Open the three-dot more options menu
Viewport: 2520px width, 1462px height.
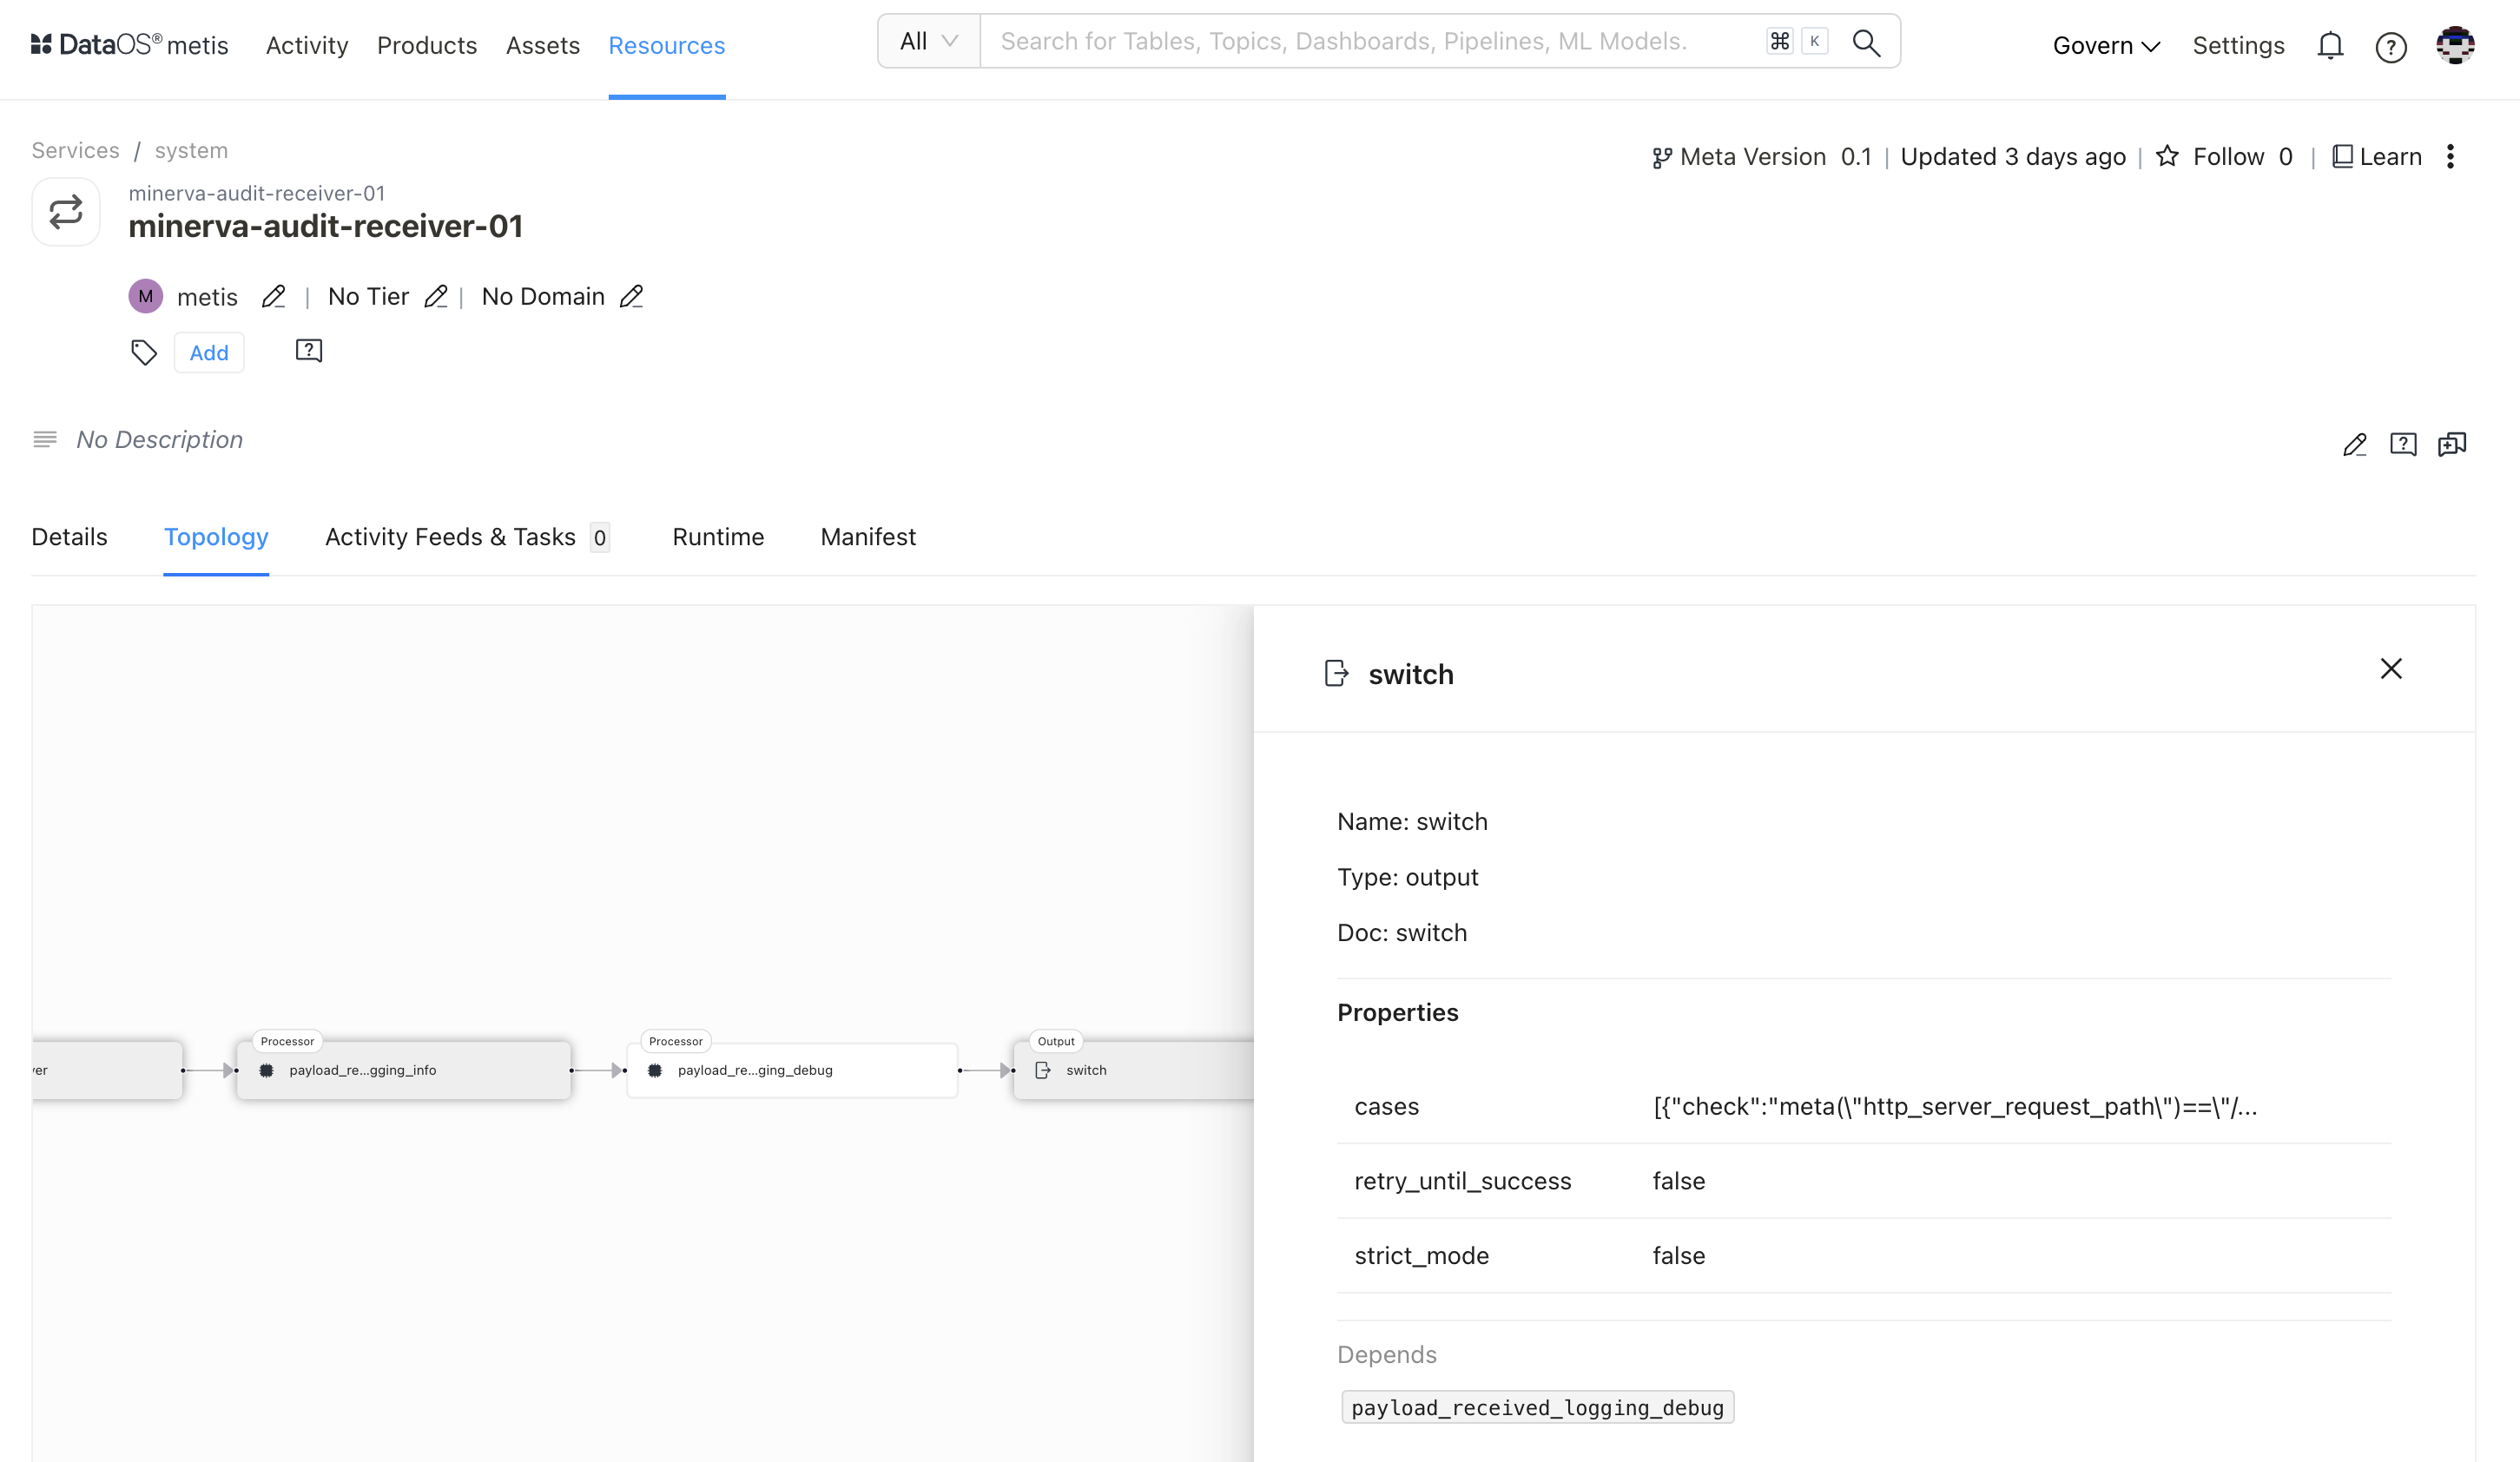2450,156
